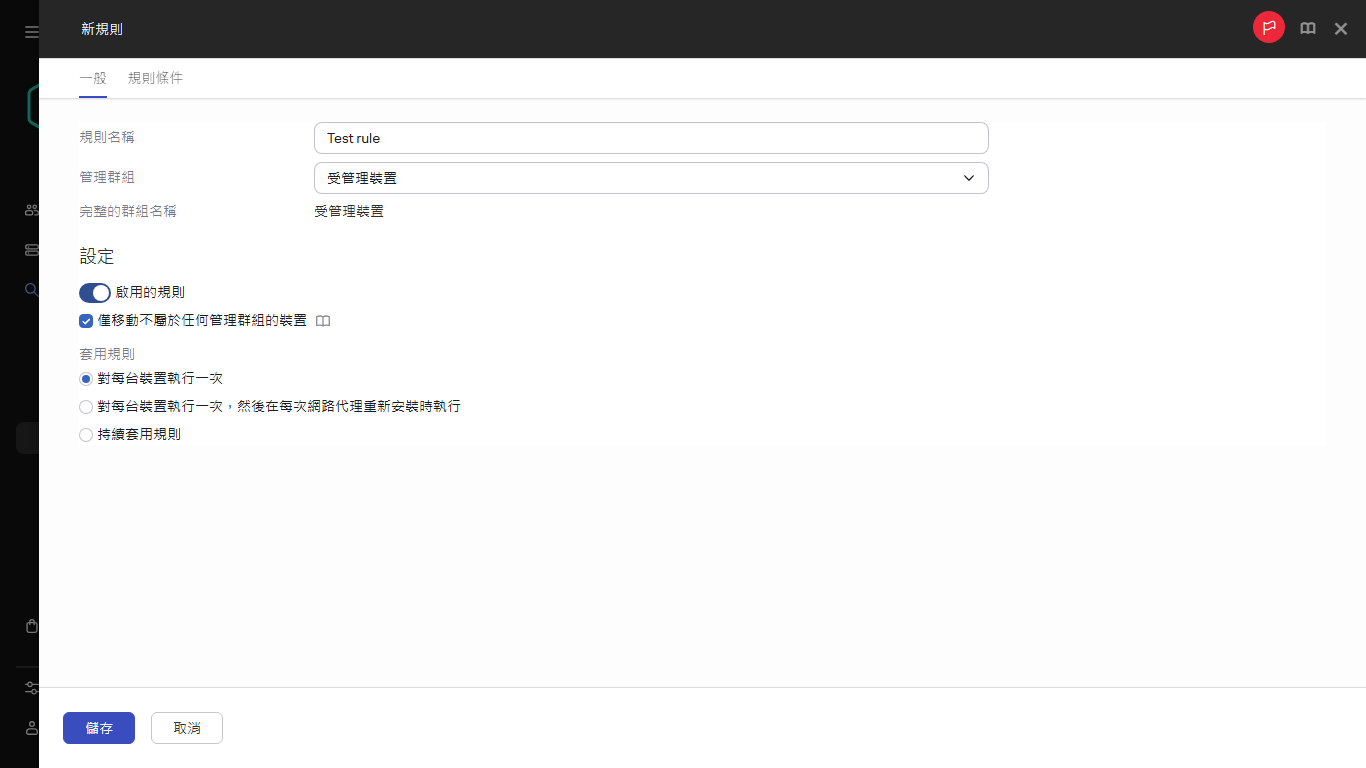Click the users/groups icon in sidebar

tap(29, 210)
